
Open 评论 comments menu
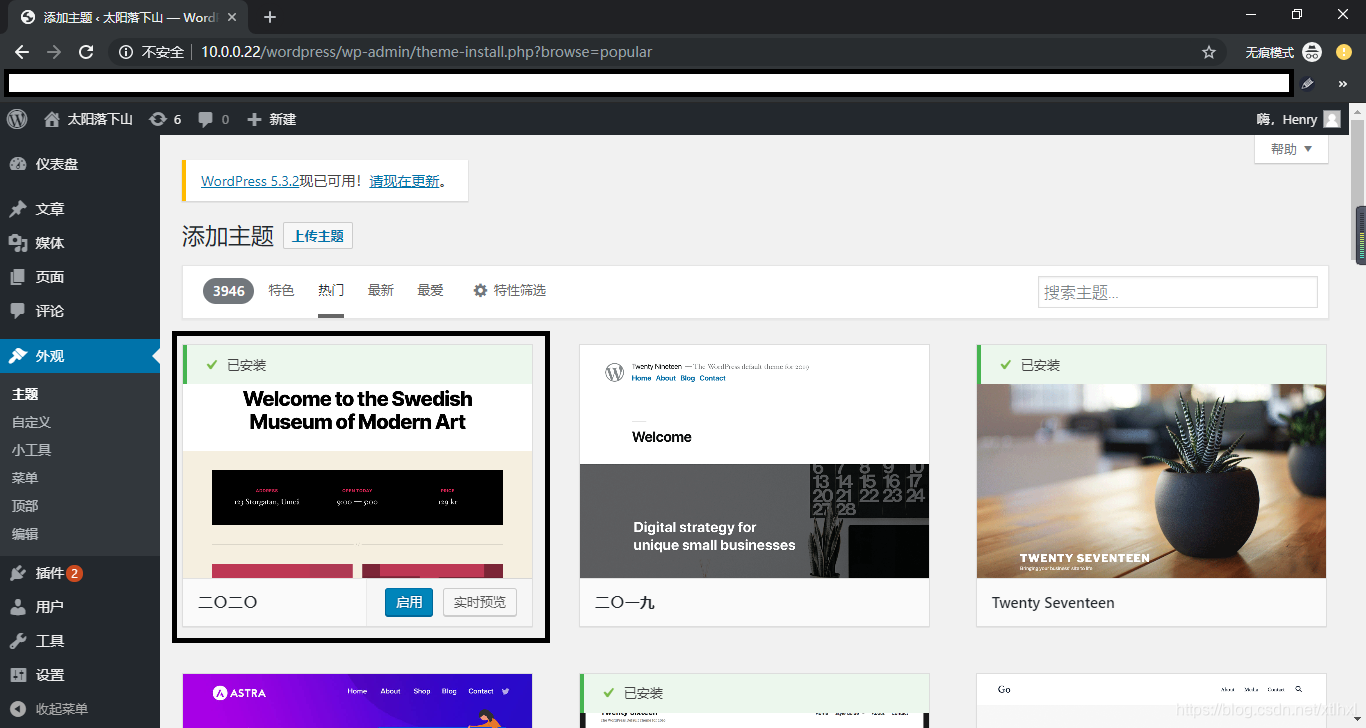(80, 311)
